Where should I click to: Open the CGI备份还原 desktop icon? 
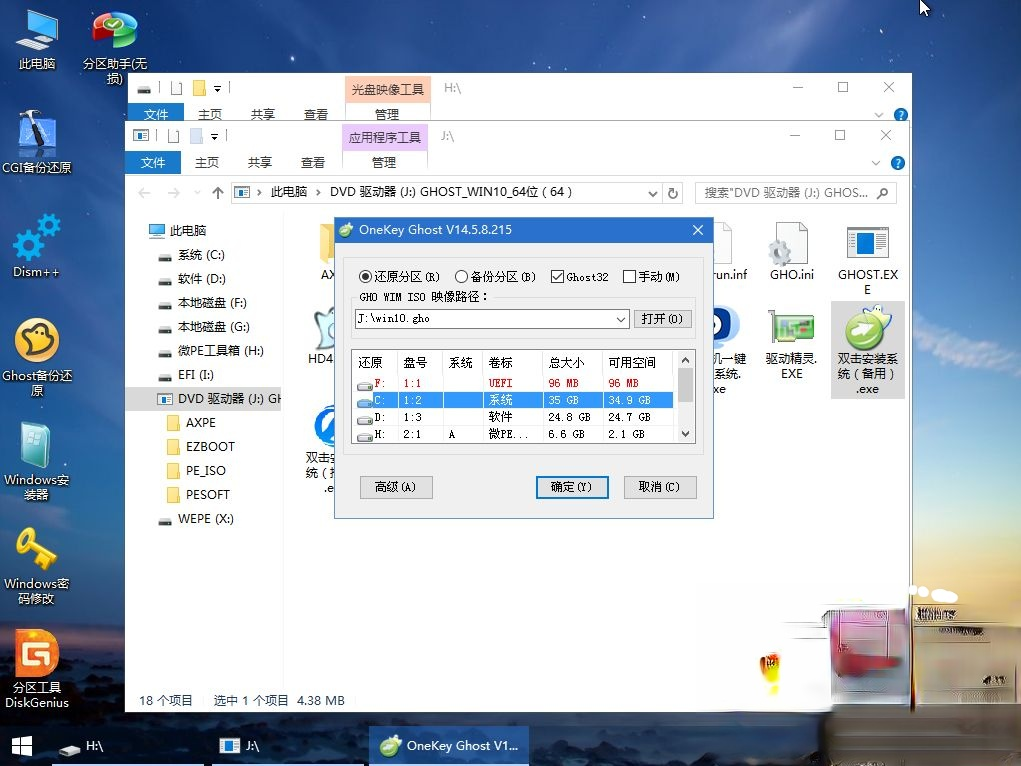[36, 141]
